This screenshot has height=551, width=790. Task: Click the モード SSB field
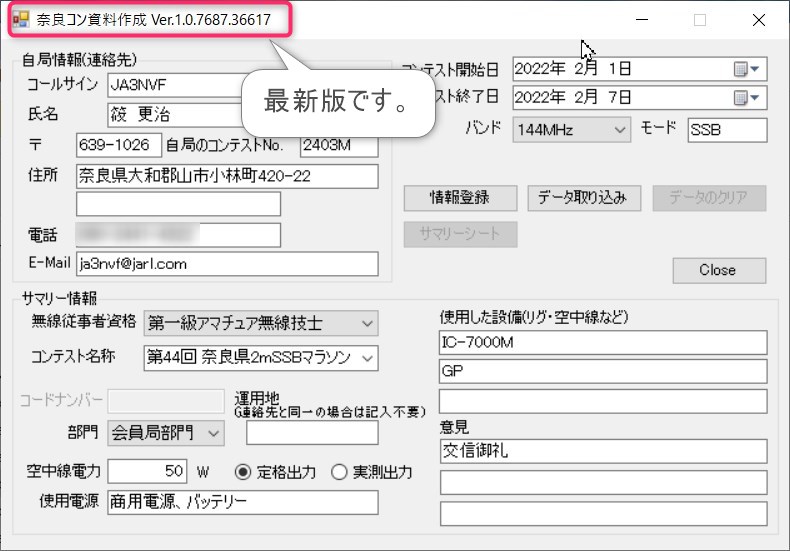click(x=726, y=130)
